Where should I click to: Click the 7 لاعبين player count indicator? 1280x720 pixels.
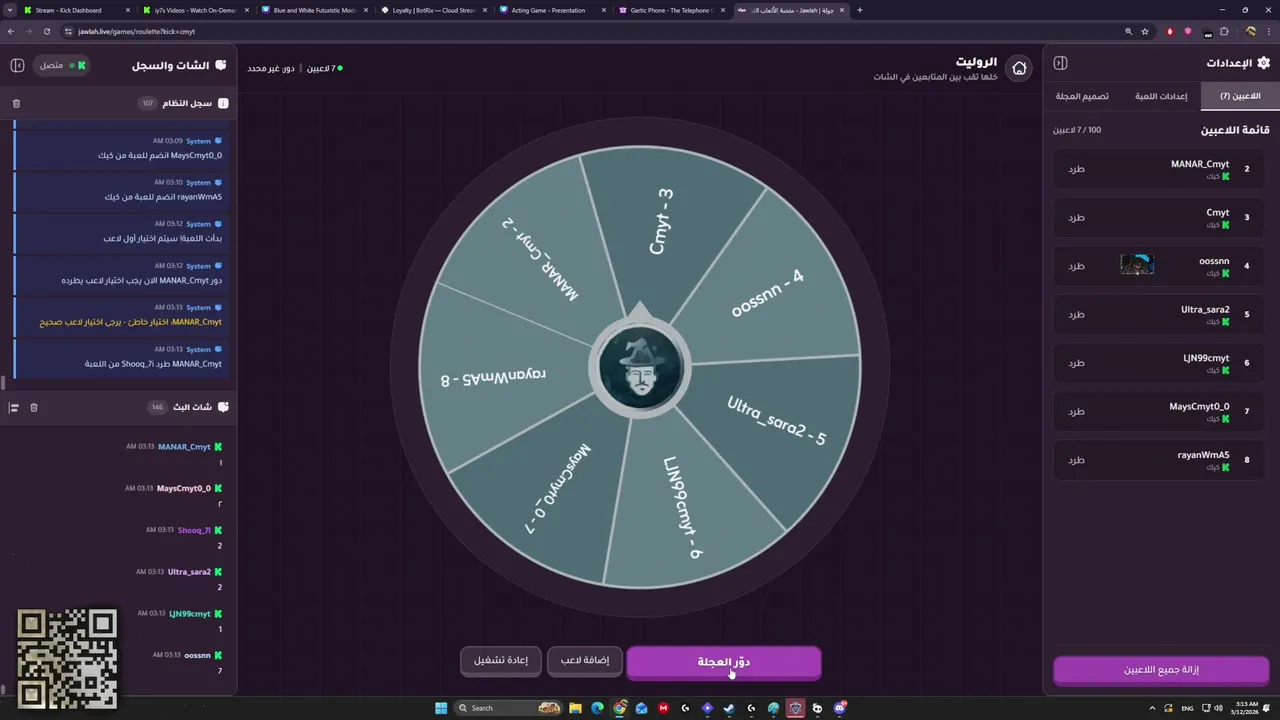[x=323, y=68]
